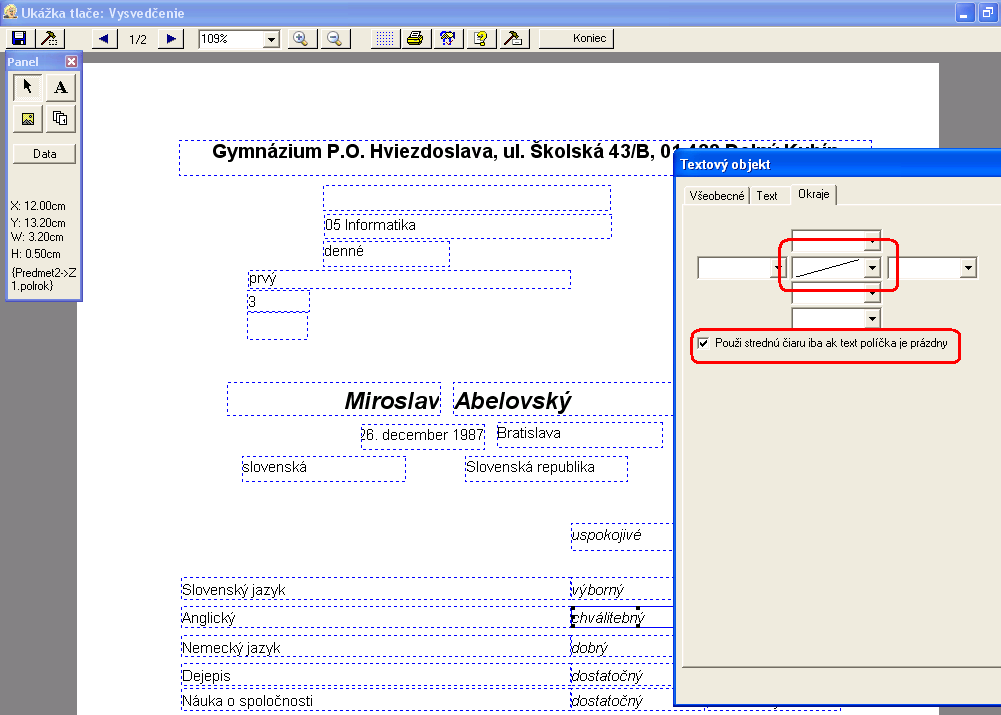
Task: Select the 'Miroslav' first name field
Action: [334, 399]
